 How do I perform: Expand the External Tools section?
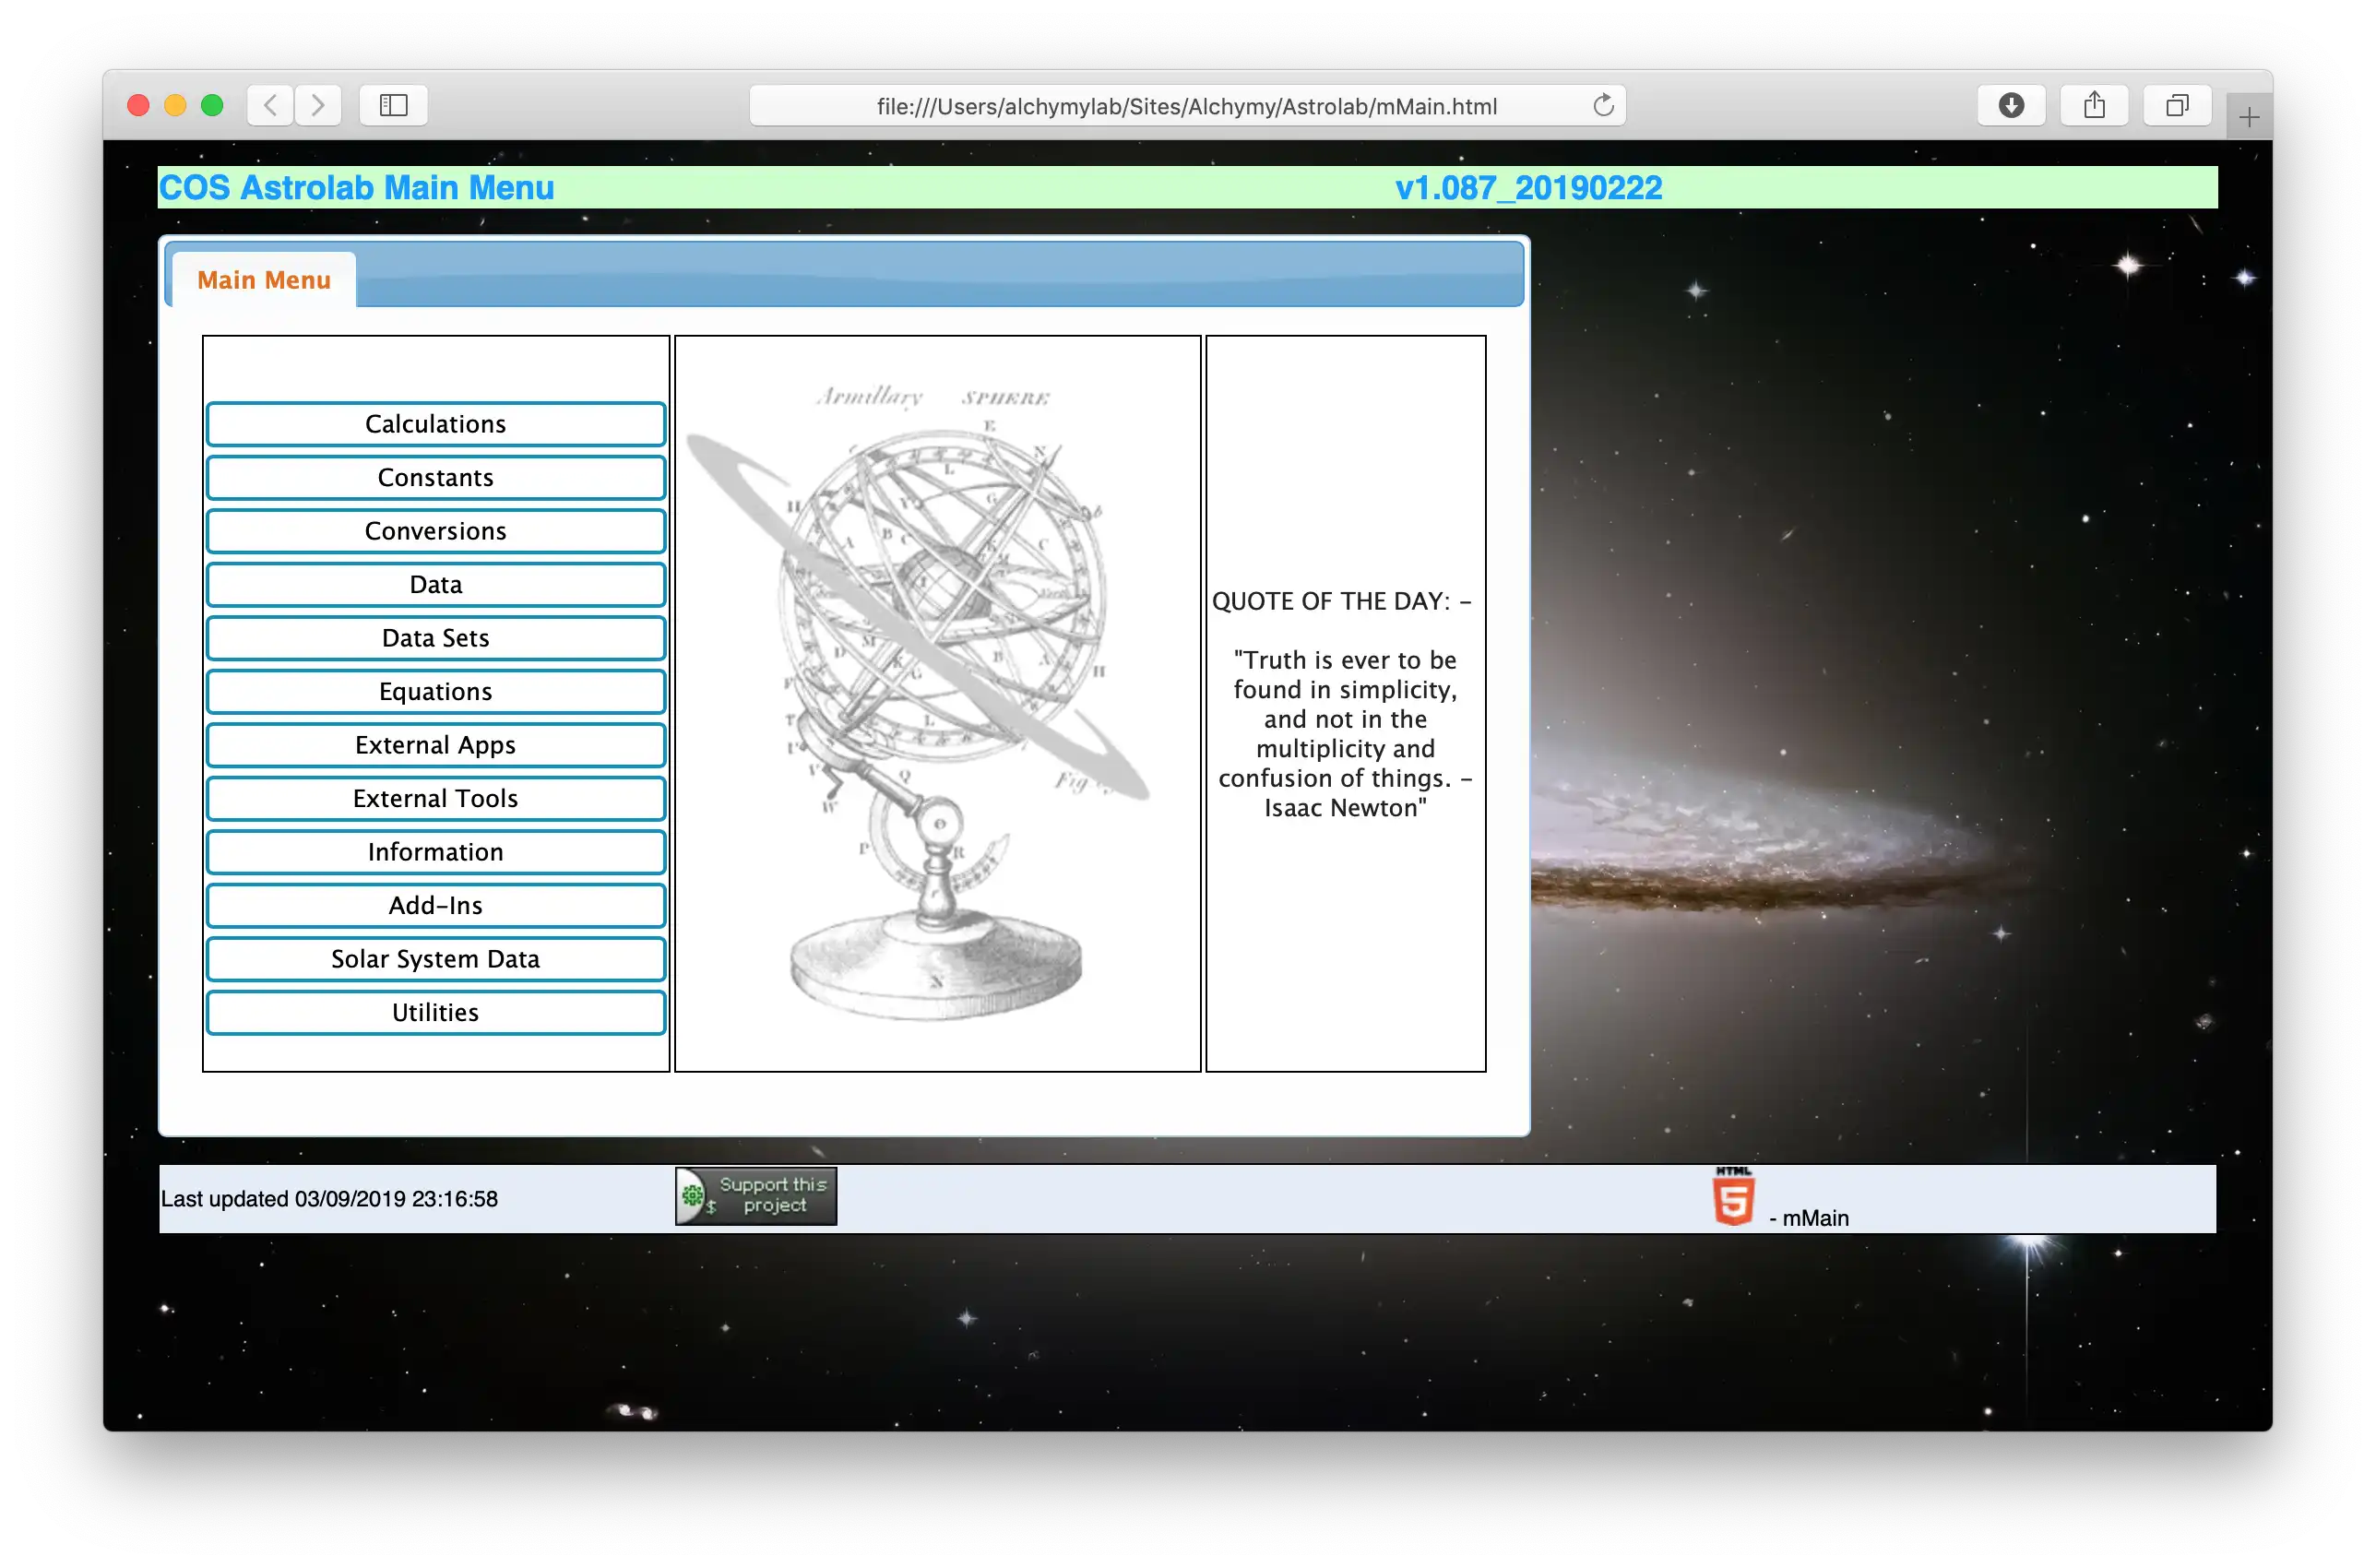click(x=434, y=798)
